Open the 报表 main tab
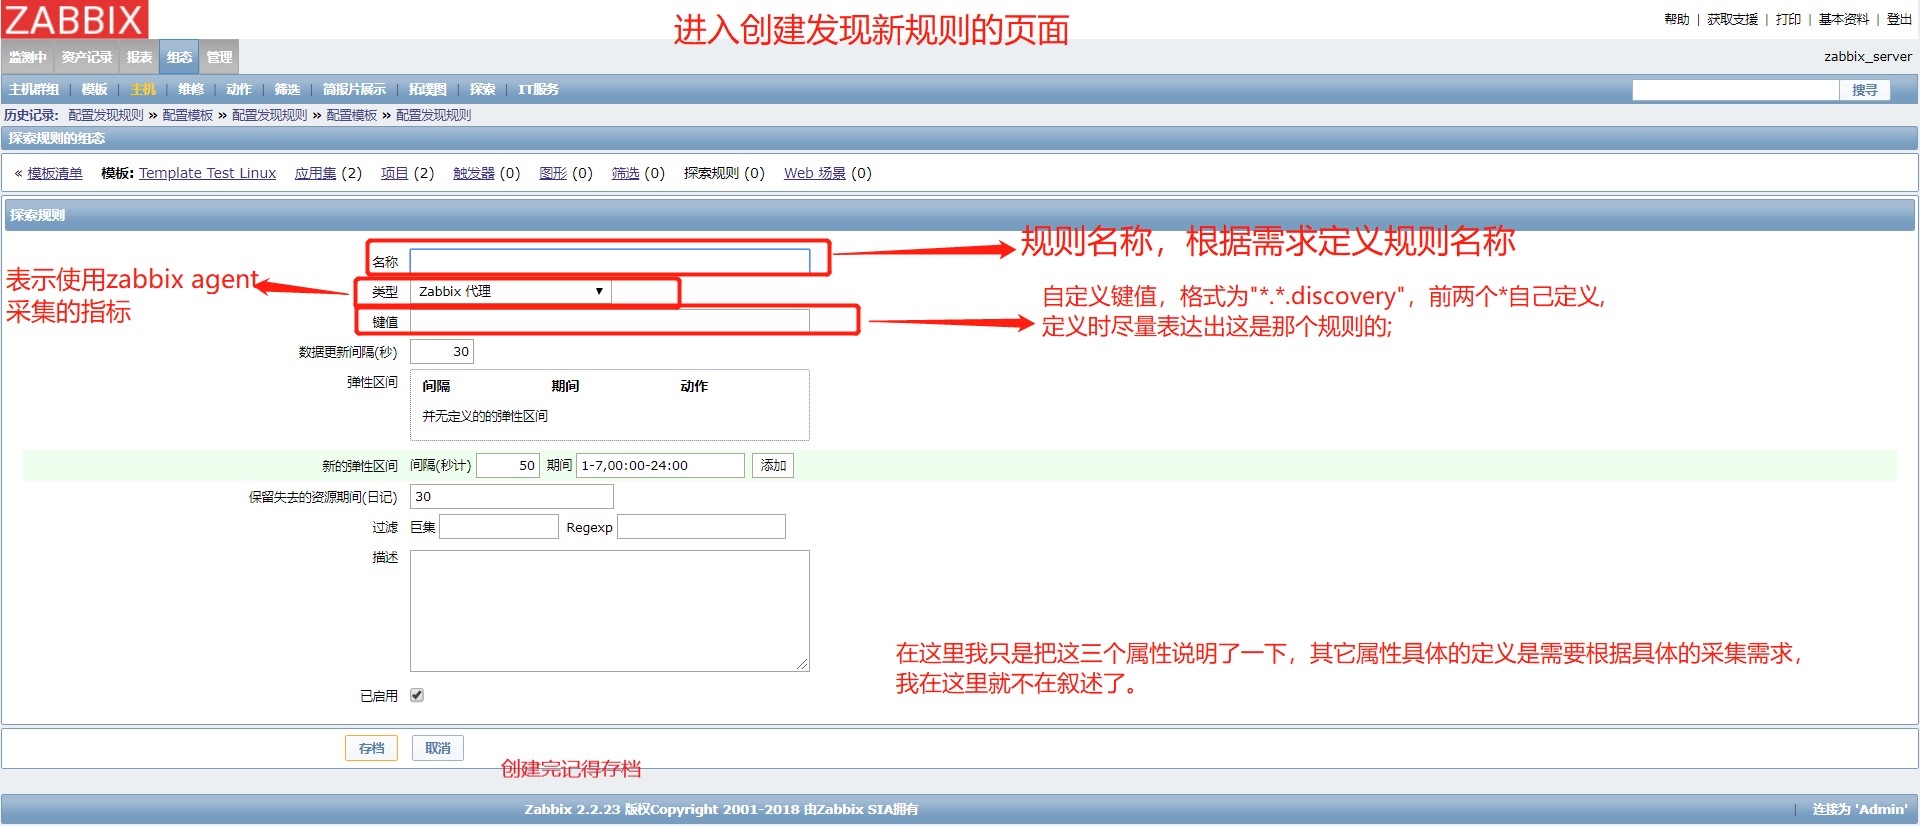1920x826 pixels. 140,57
